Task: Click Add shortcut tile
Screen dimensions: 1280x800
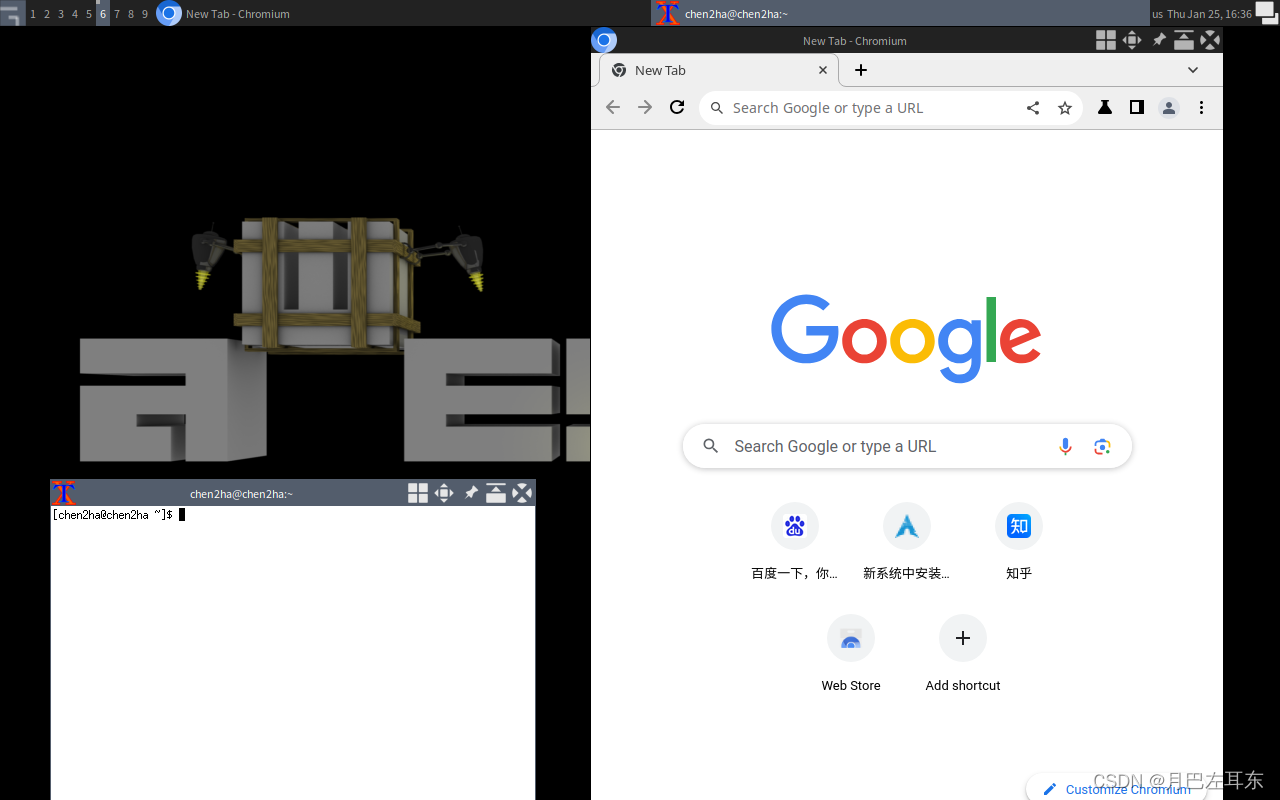Action: [x=963, y=654]
